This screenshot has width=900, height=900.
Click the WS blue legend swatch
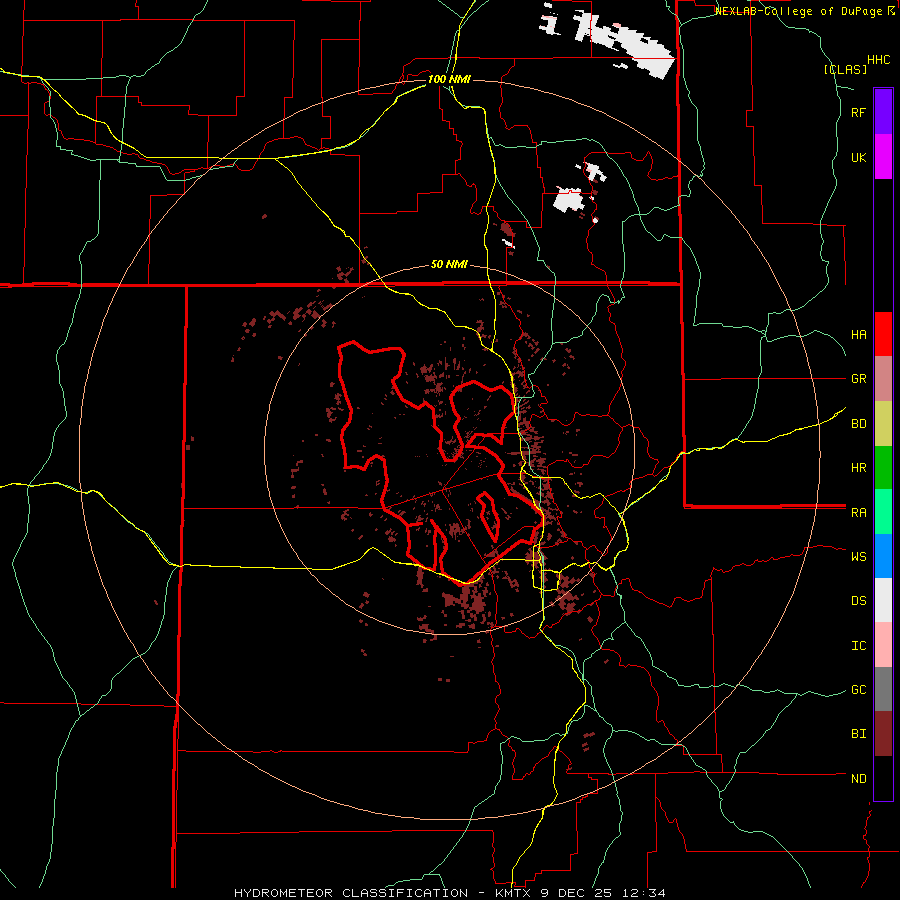coord(883,556)
